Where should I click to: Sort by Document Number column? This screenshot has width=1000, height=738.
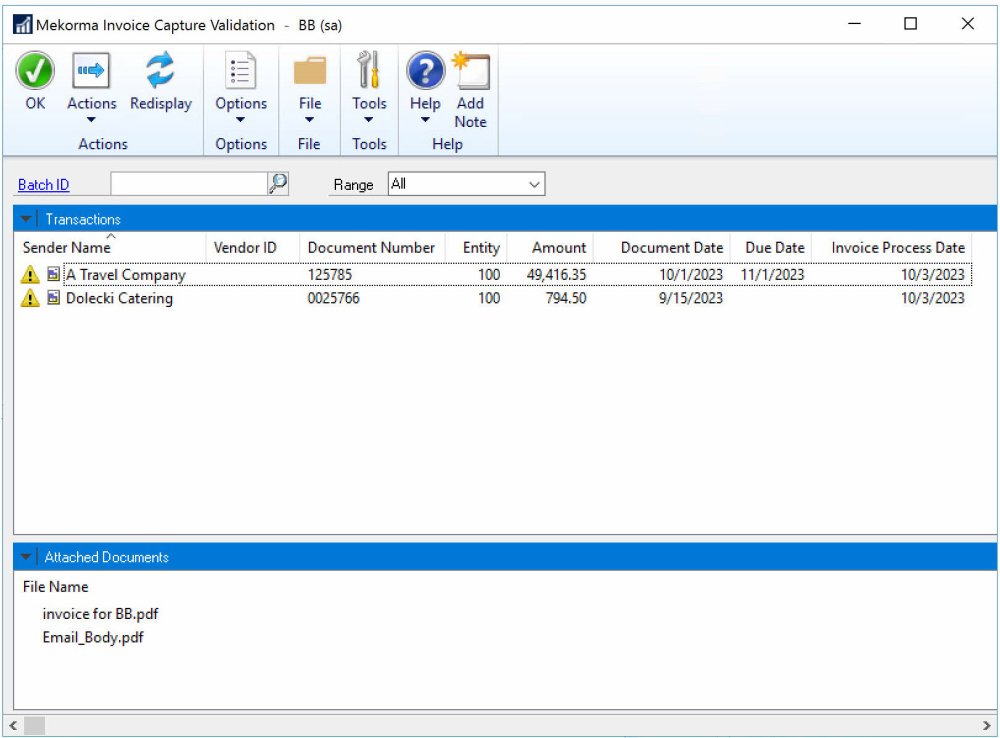coord(371,247)
